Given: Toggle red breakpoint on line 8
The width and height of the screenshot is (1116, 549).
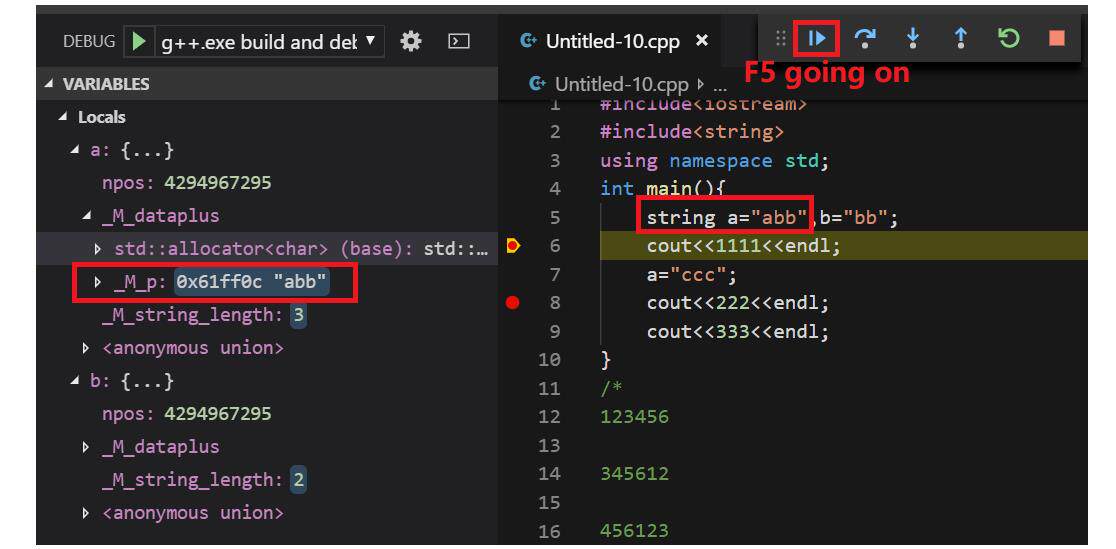Looking at the screenshot, I should coord(512,303).
